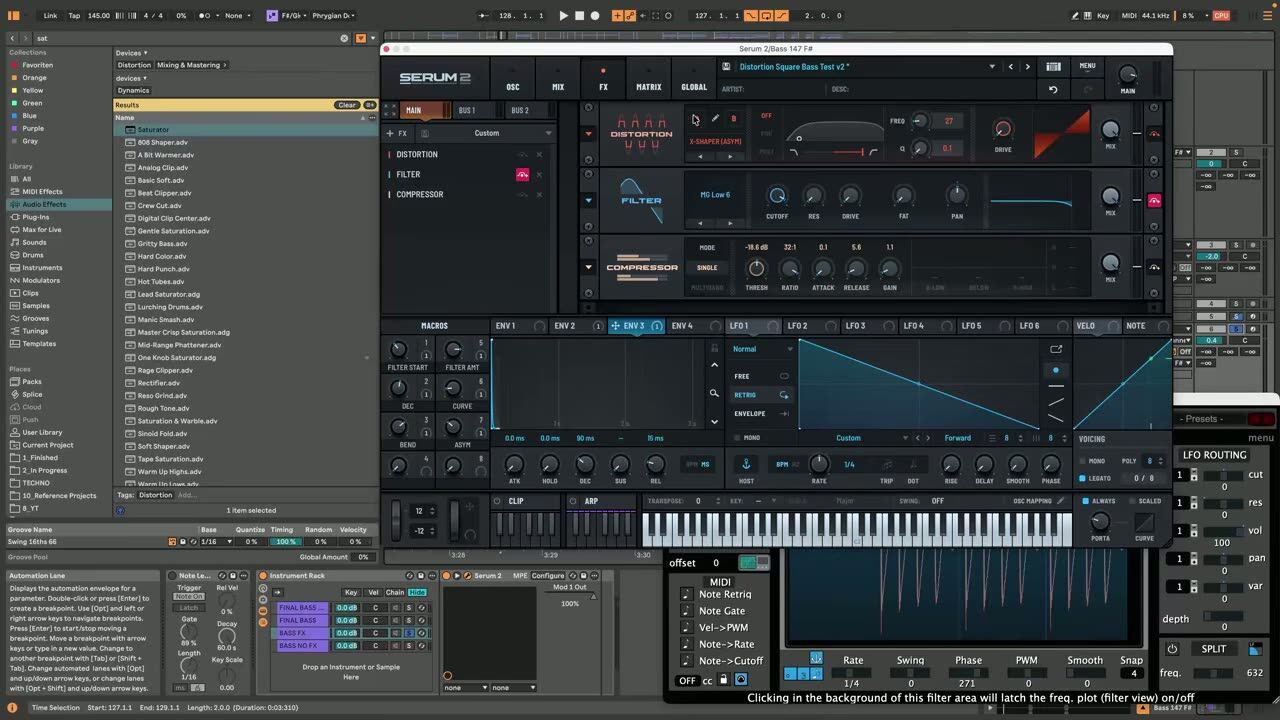1280x720 pixels.
Task: Click the SINGLE compressor mode button
Action: (707, 267)
